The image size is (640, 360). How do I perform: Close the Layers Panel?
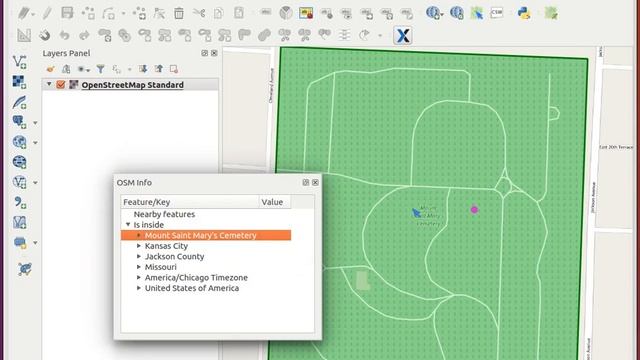pyautogui.click(x=214, y=53)
